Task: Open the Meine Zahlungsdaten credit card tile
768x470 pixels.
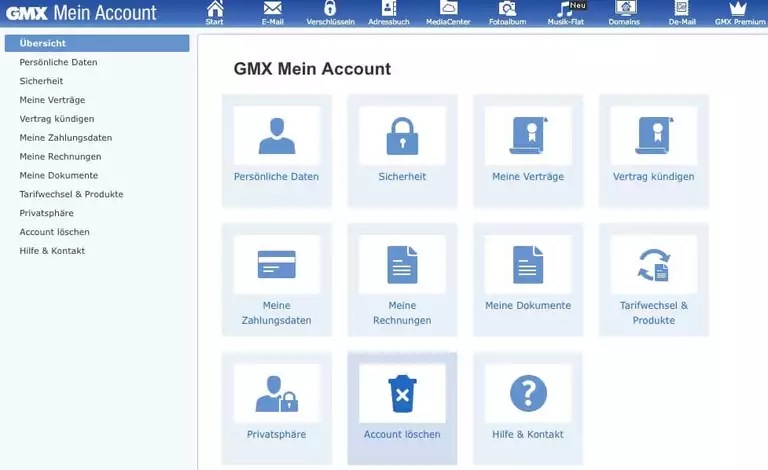Action: [x=277, y=279]
